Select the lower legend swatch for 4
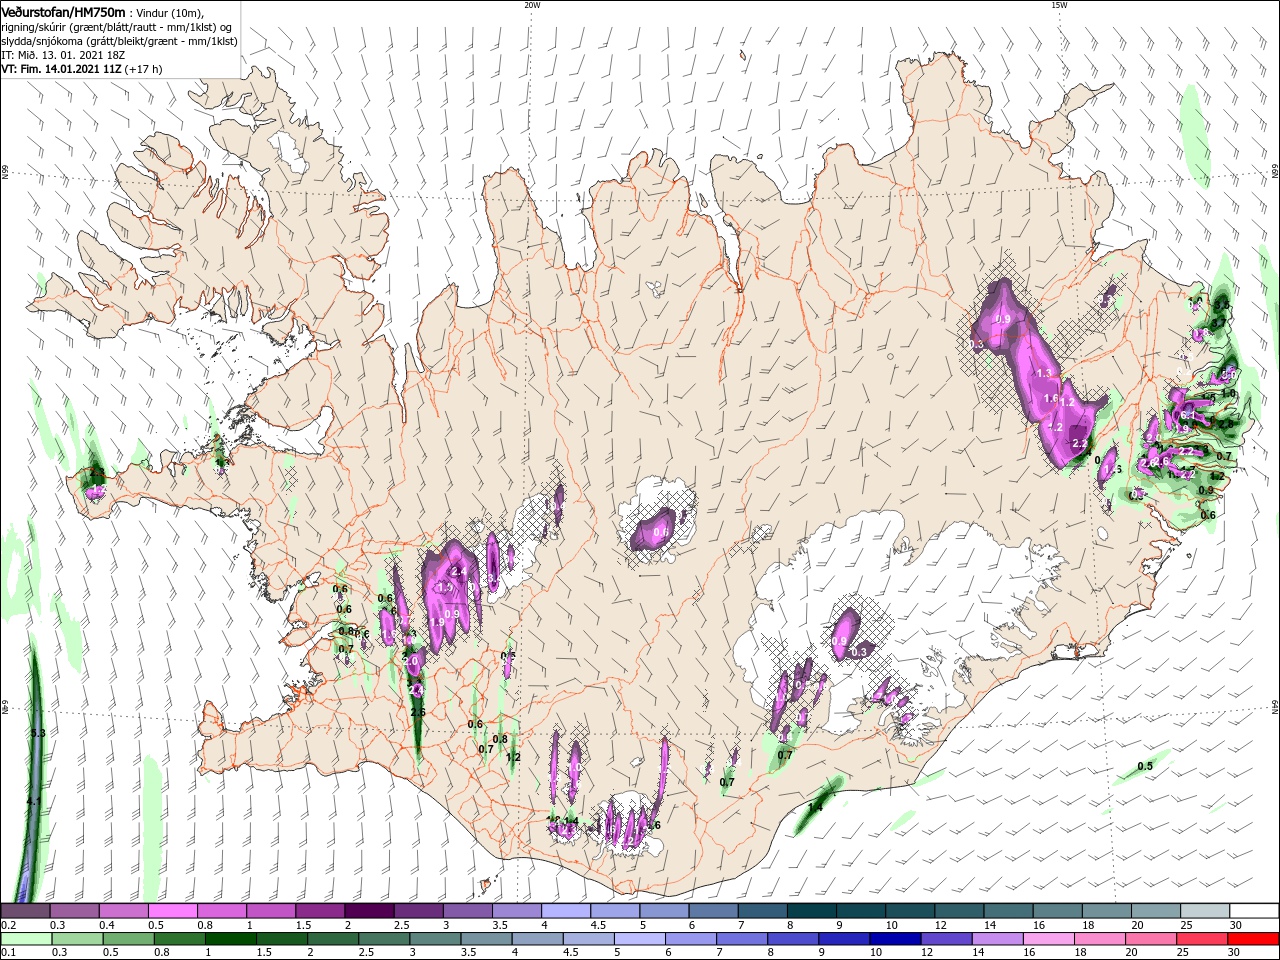The image size is (1280, 960). point(538,939)
